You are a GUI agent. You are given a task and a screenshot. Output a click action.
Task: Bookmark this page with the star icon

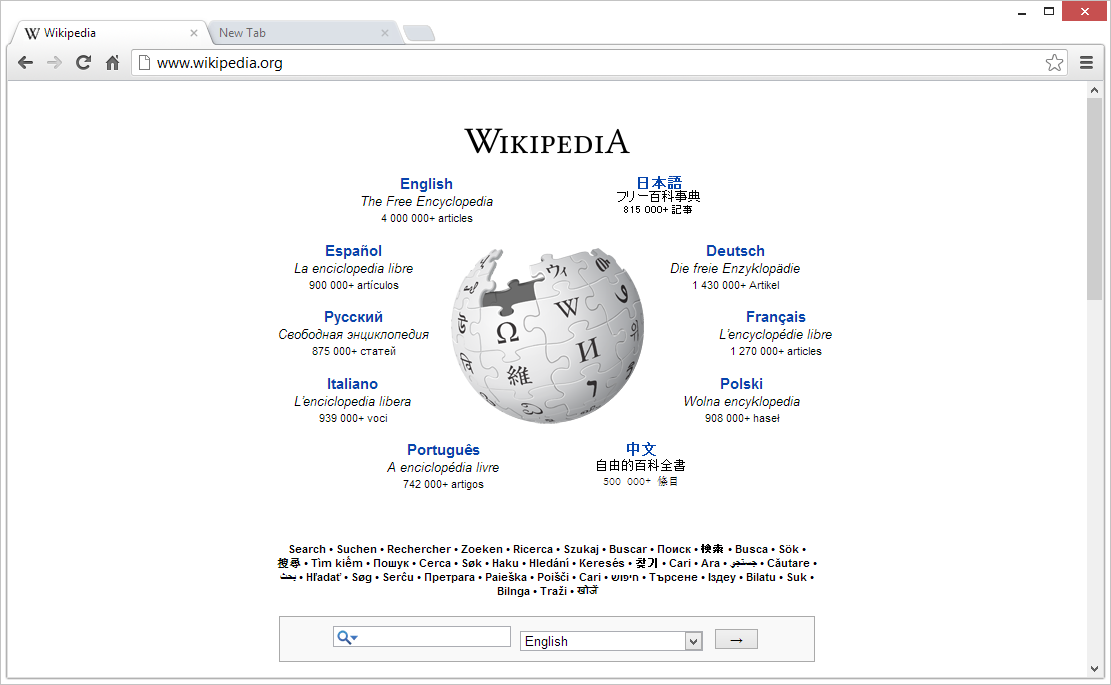coord(1054,62)
